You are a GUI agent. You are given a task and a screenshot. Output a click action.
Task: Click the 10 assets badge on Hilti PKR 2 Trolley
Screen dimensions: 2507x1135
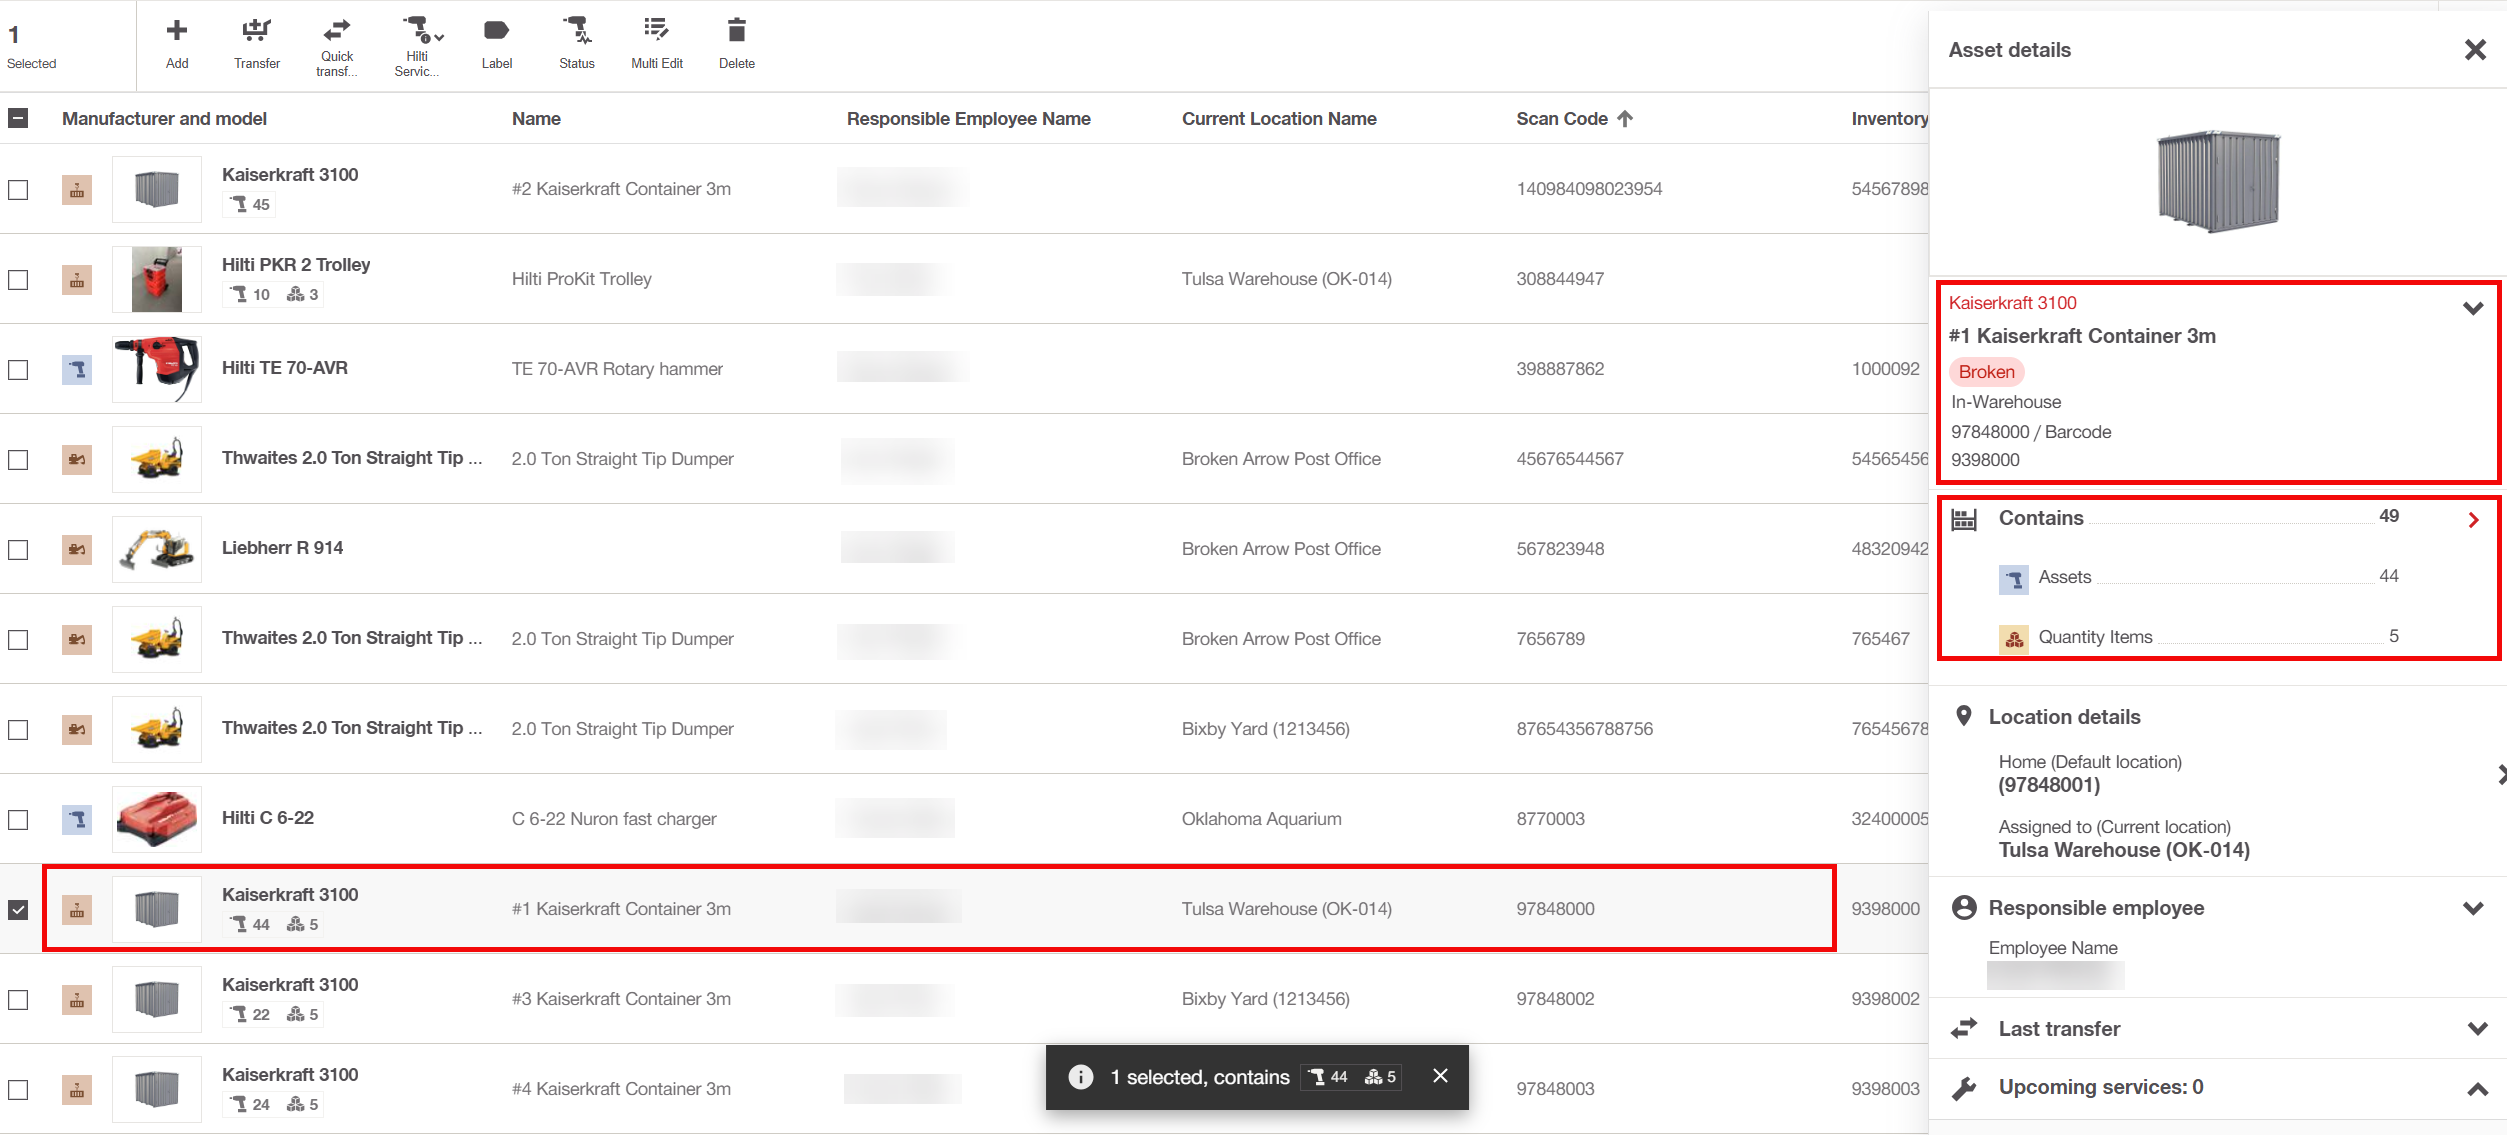coord(250,295)
